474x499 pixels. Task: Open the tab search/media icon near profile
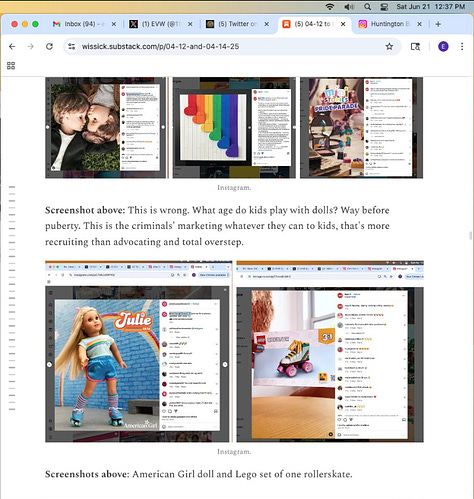pos(415,47)
